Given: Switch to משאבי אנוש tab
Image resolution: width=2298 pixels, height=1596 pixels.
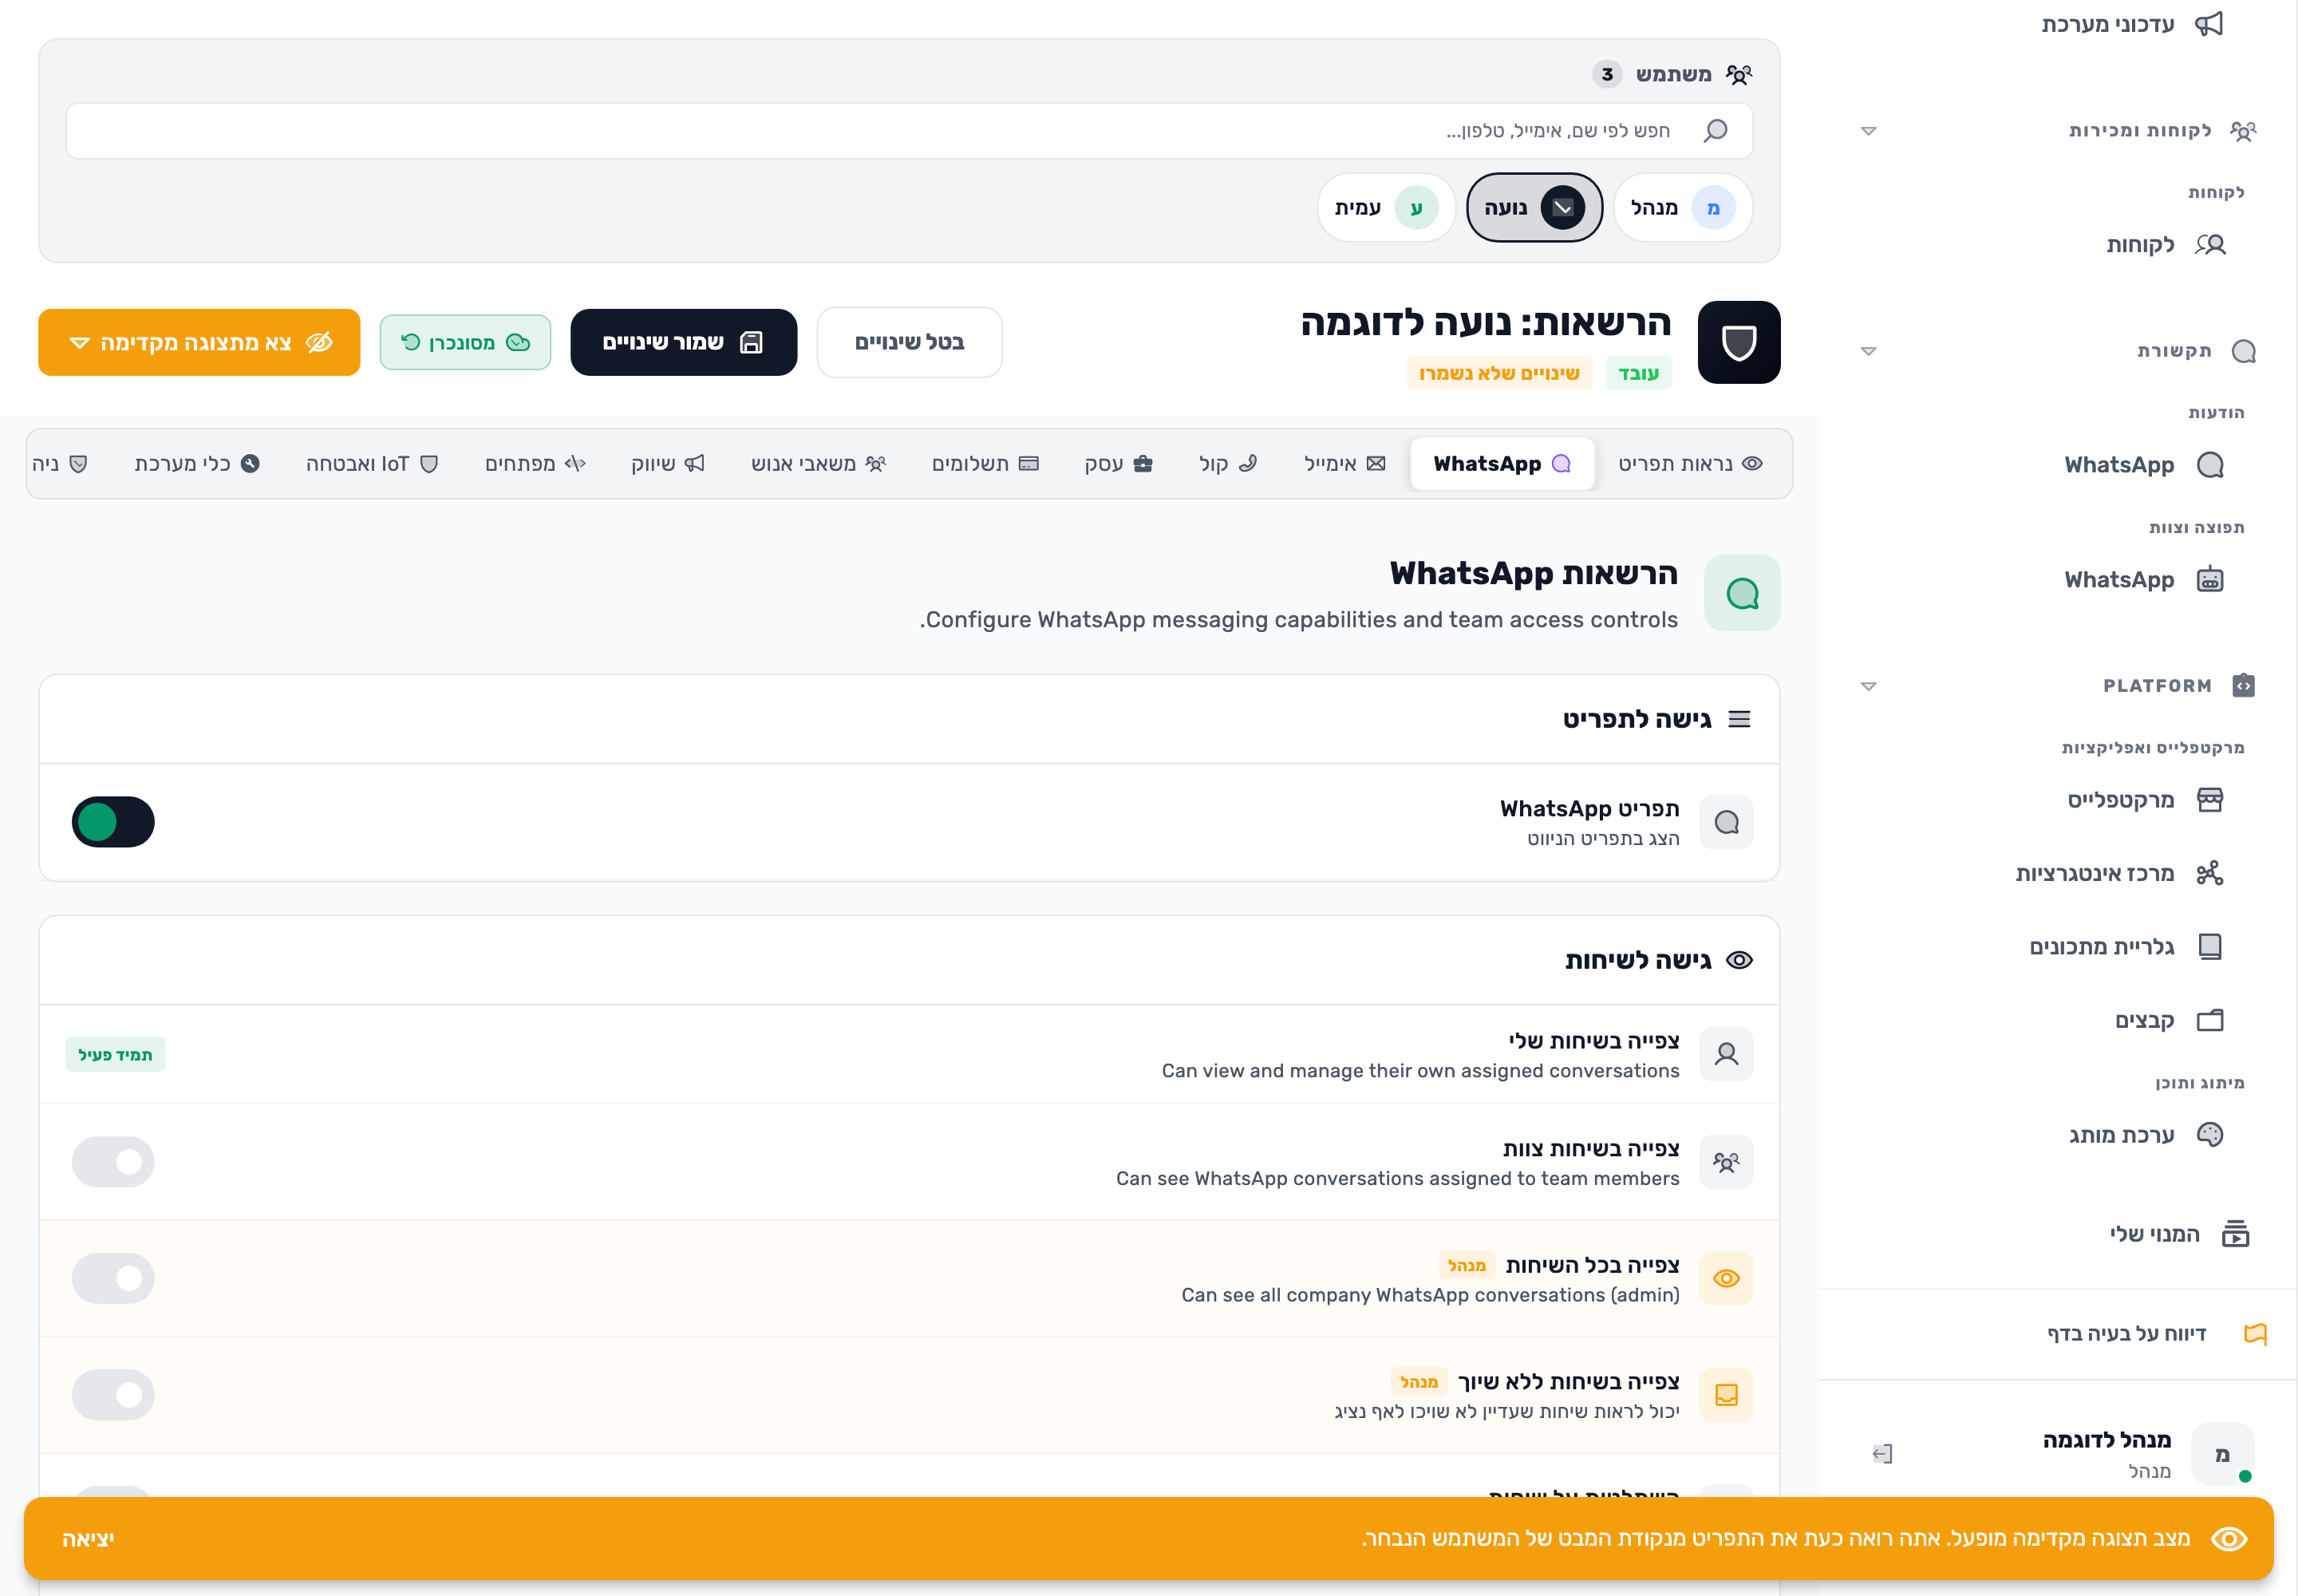Looking at the screenshot, I should [819, 464].
